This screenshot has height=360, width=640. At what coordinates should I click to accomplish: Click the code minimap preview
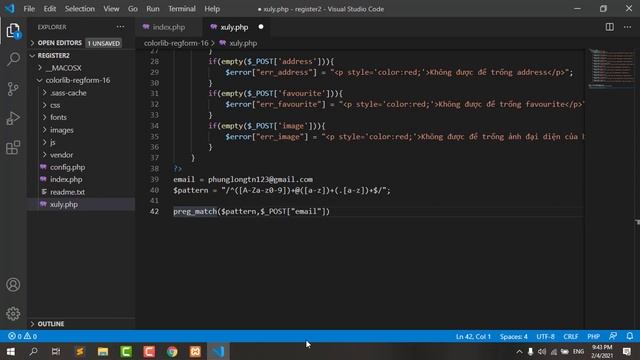[x=611, y=69]
